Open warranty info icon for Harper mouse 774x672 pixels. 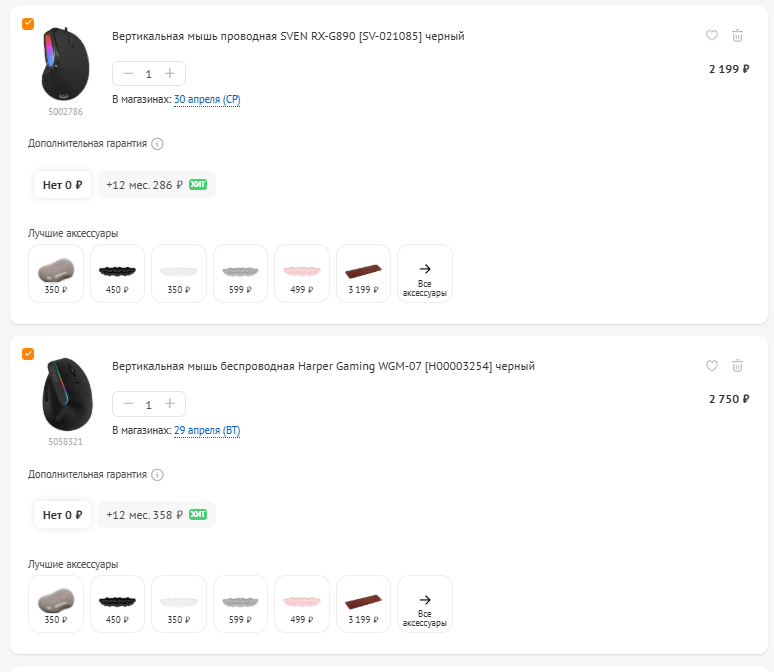coord(157,474)
